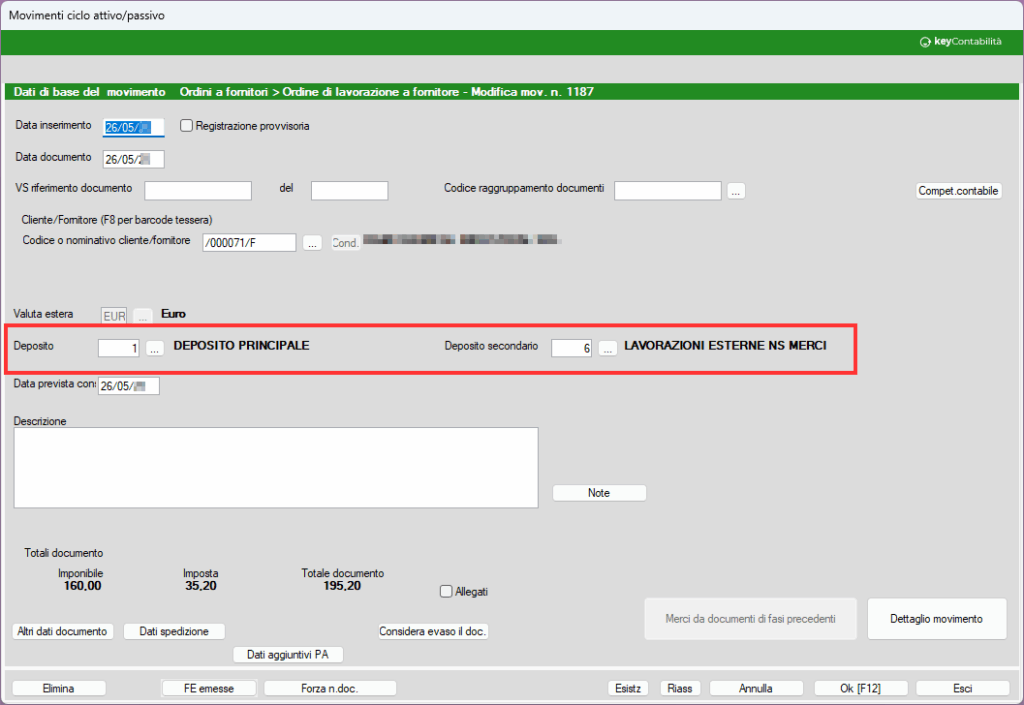Click inside the Descrizione text area
Viewport: 1024px width, 705px height.
coord(276,467)
